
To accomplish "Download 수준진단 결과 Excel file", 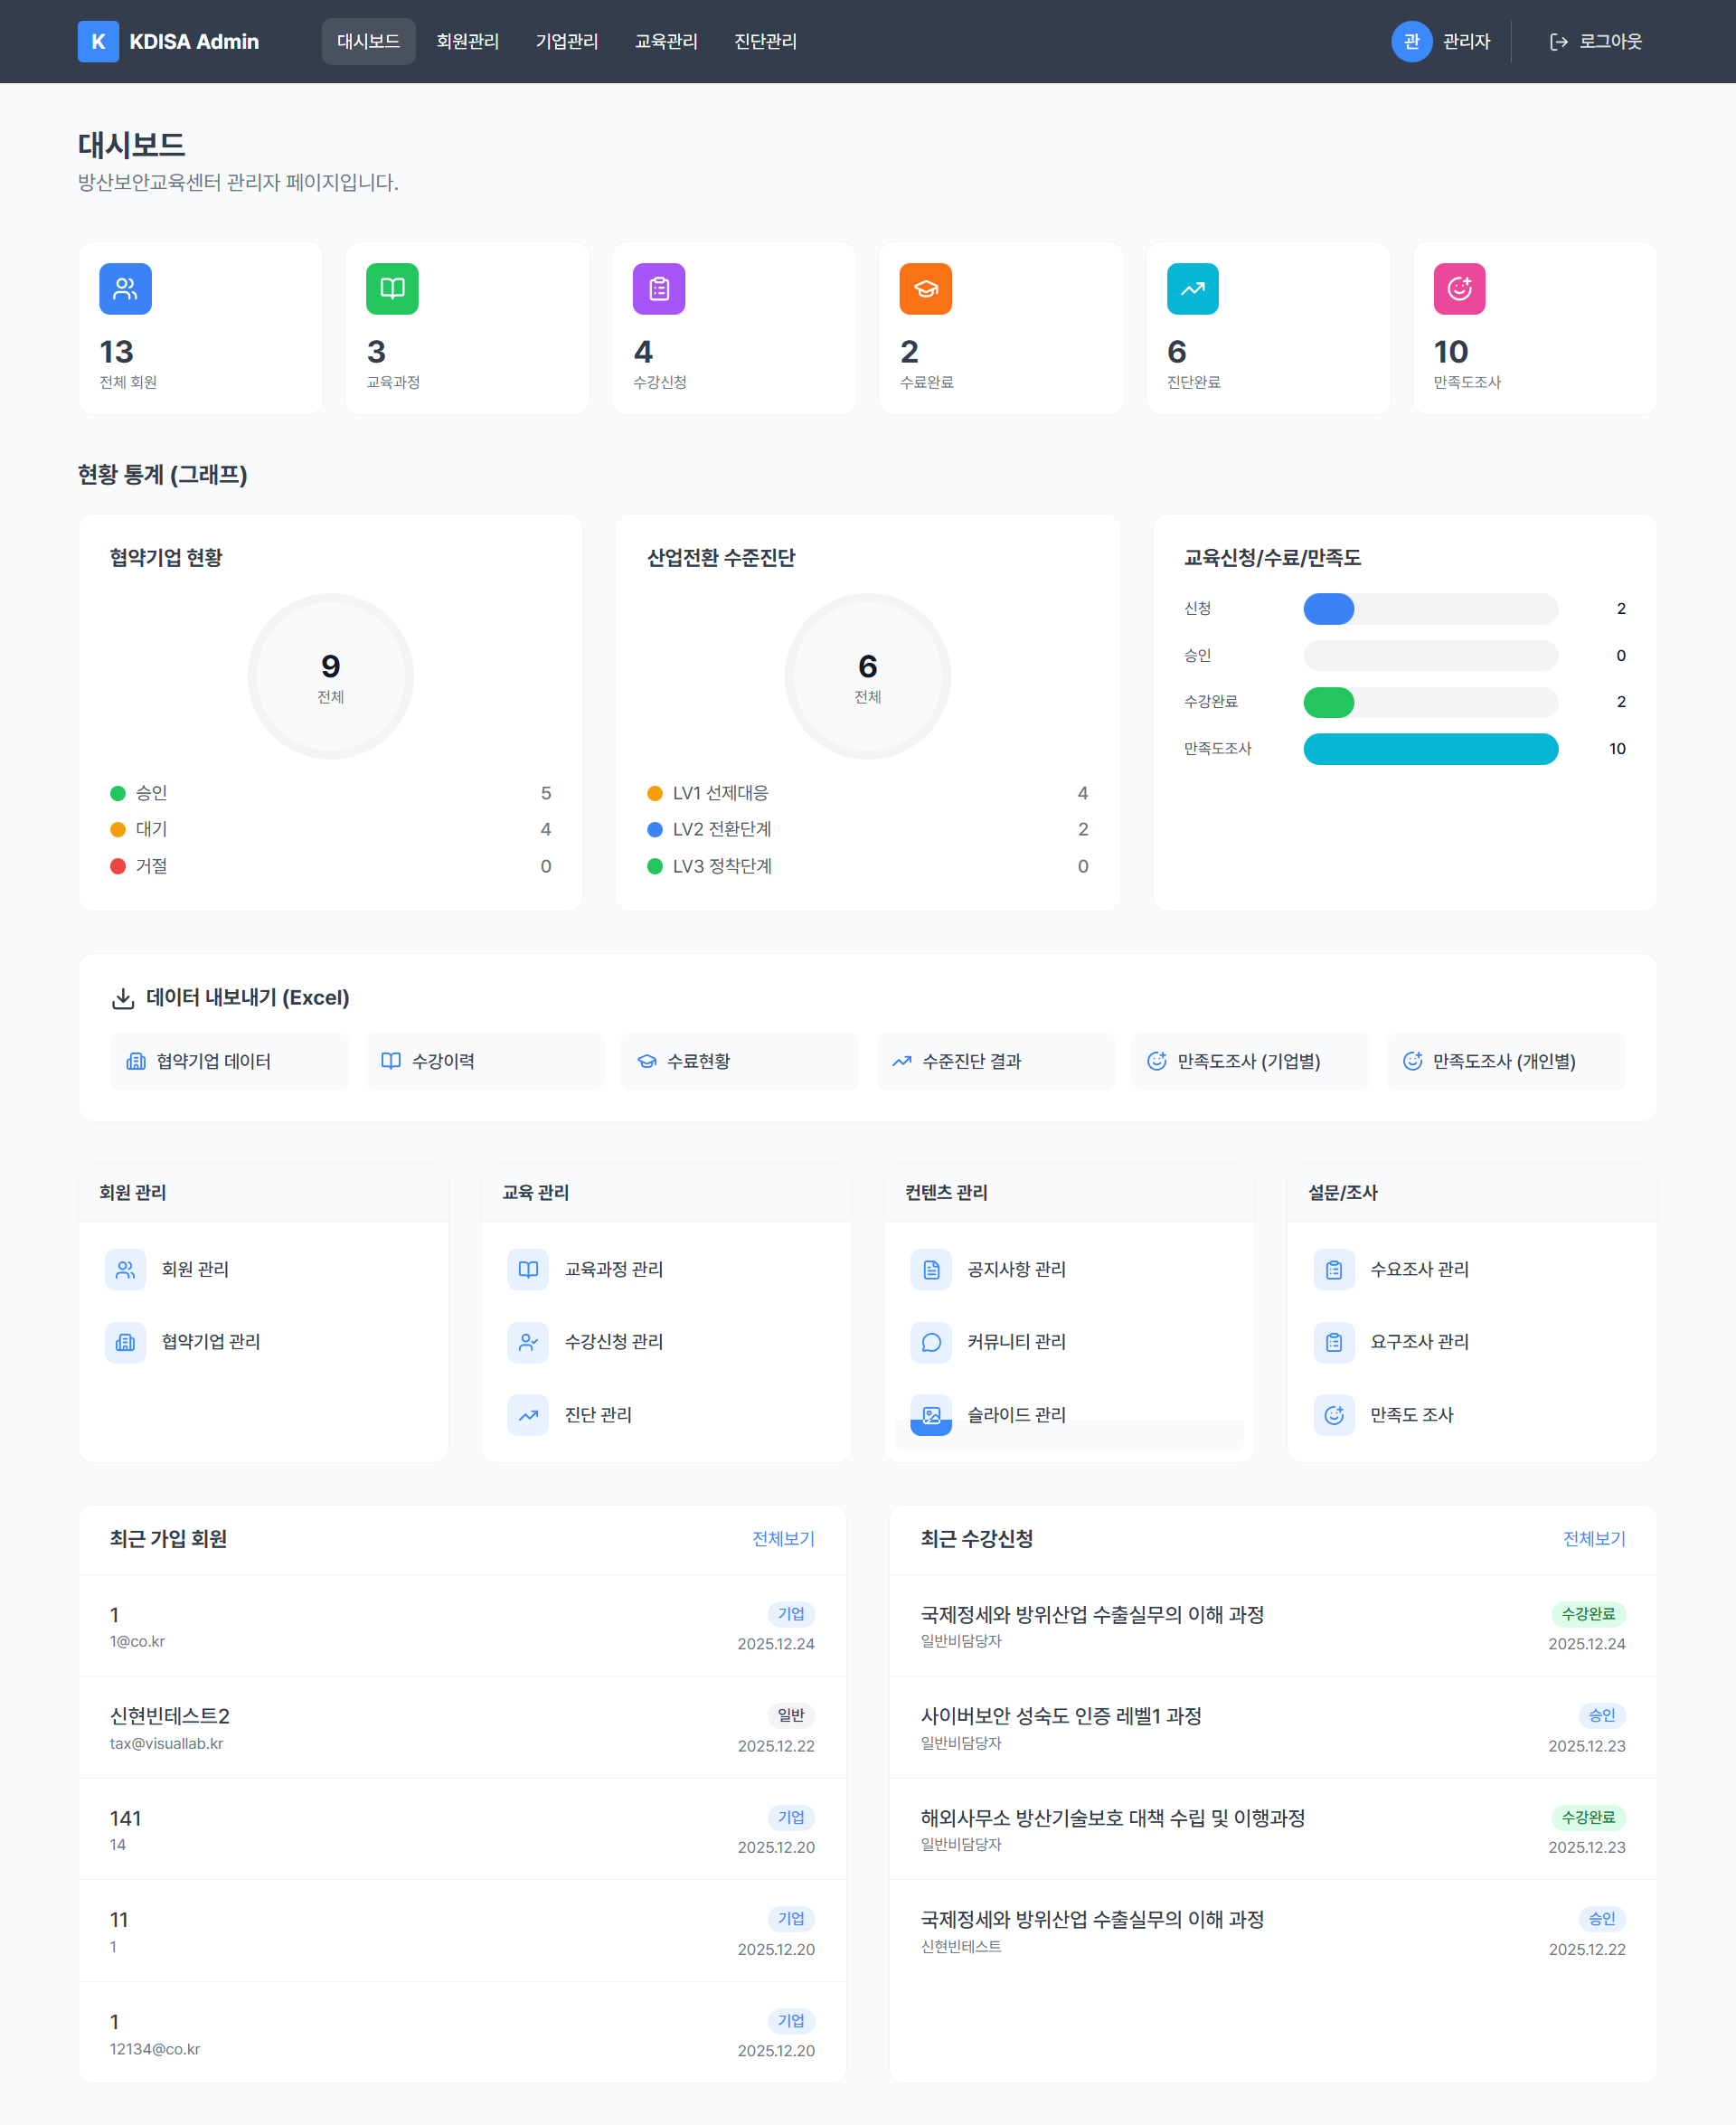I will click(995, 1061).
